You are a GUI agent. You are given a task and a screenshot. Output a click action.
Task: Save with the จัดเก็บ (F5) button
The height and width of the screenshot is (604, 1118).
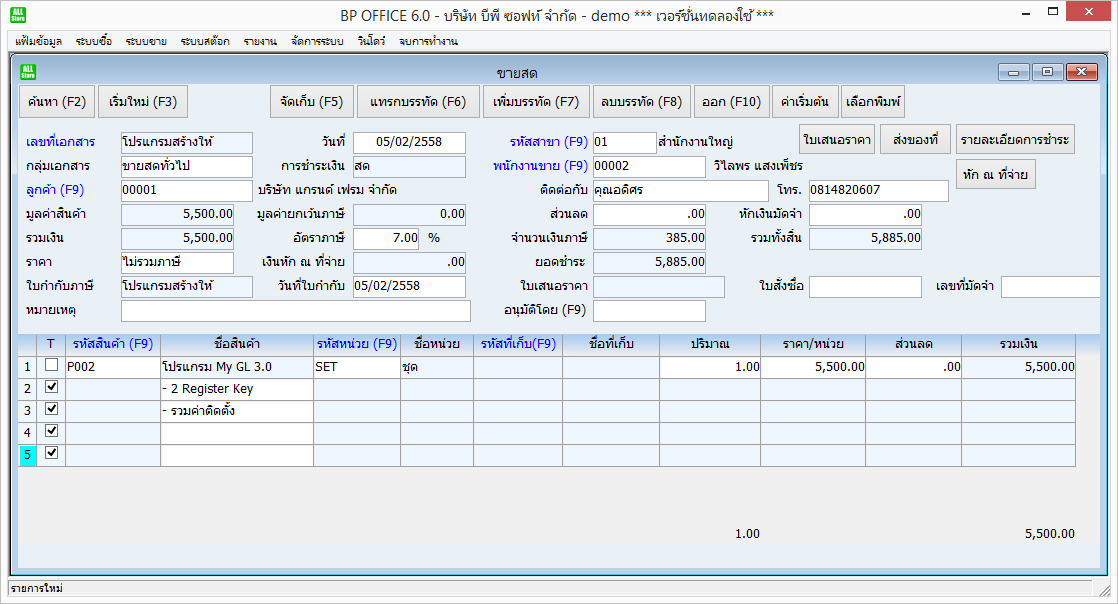click(x=312, y=102)
